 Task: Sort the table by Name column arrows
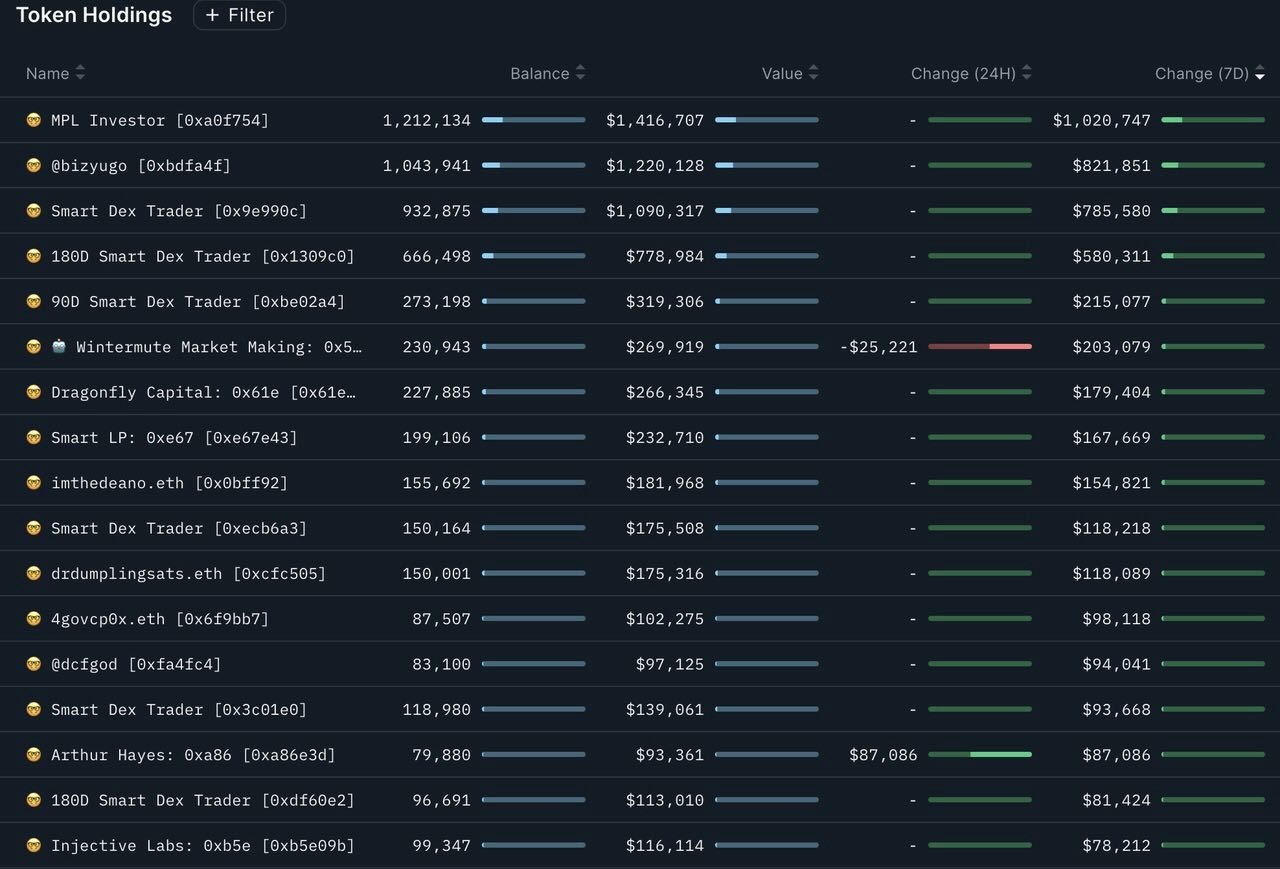80,73
